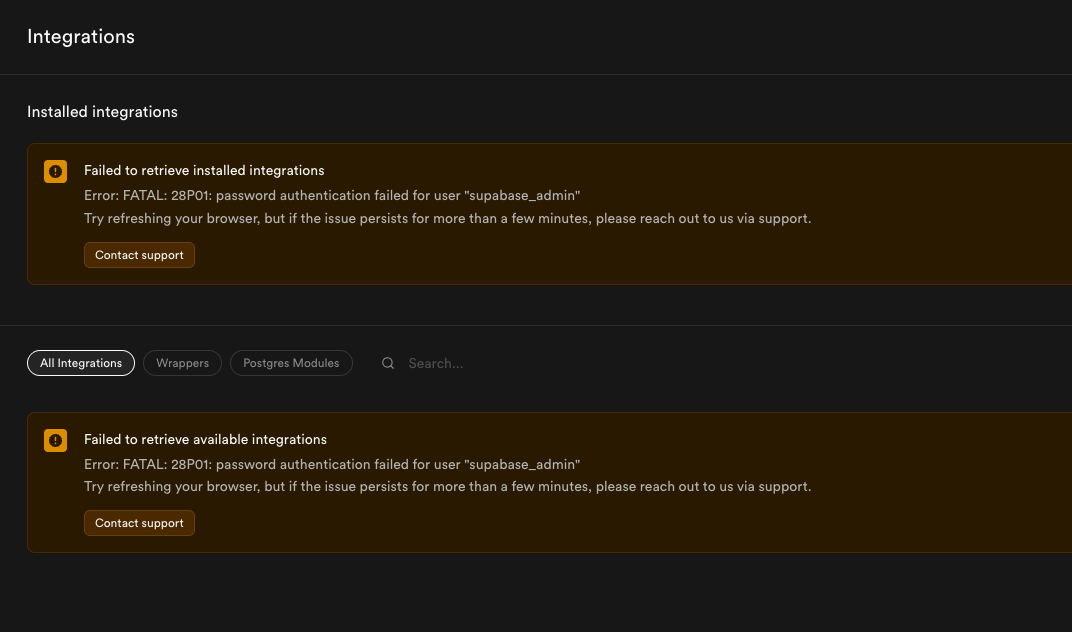1072x632 pixels.
Task: Click the available integrations error message text
Action: [x=332, y=464]
